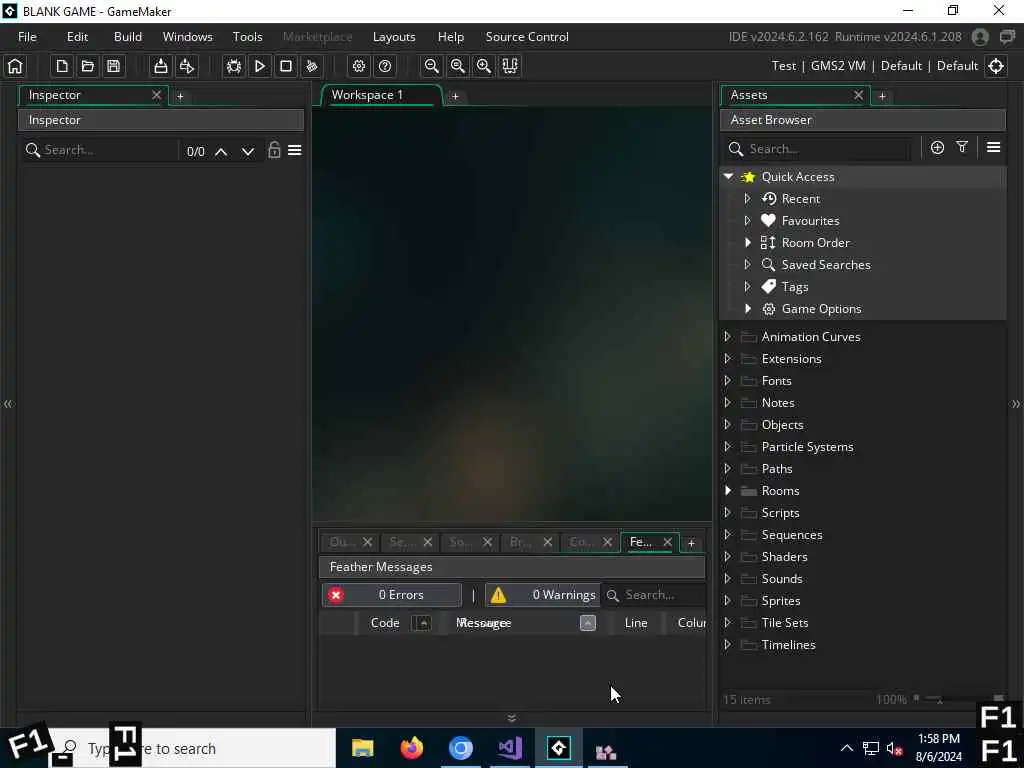Open Inspector hamburger menu

point(295,151)
